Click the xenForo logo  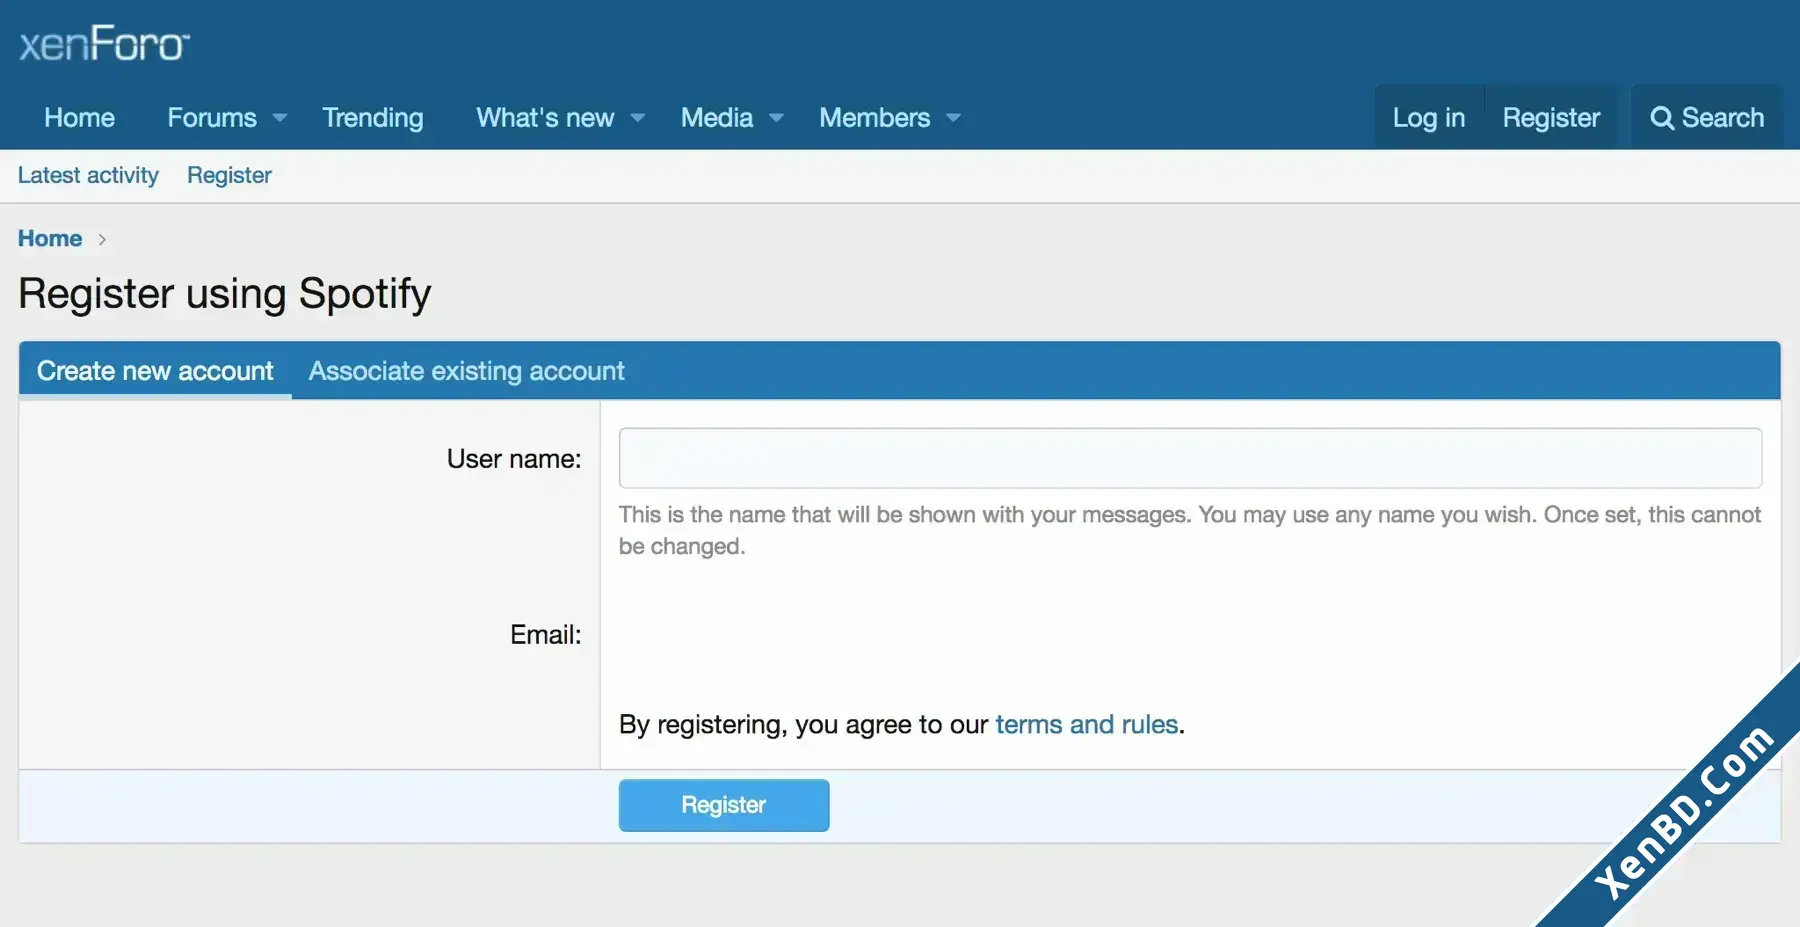[104, 44]
